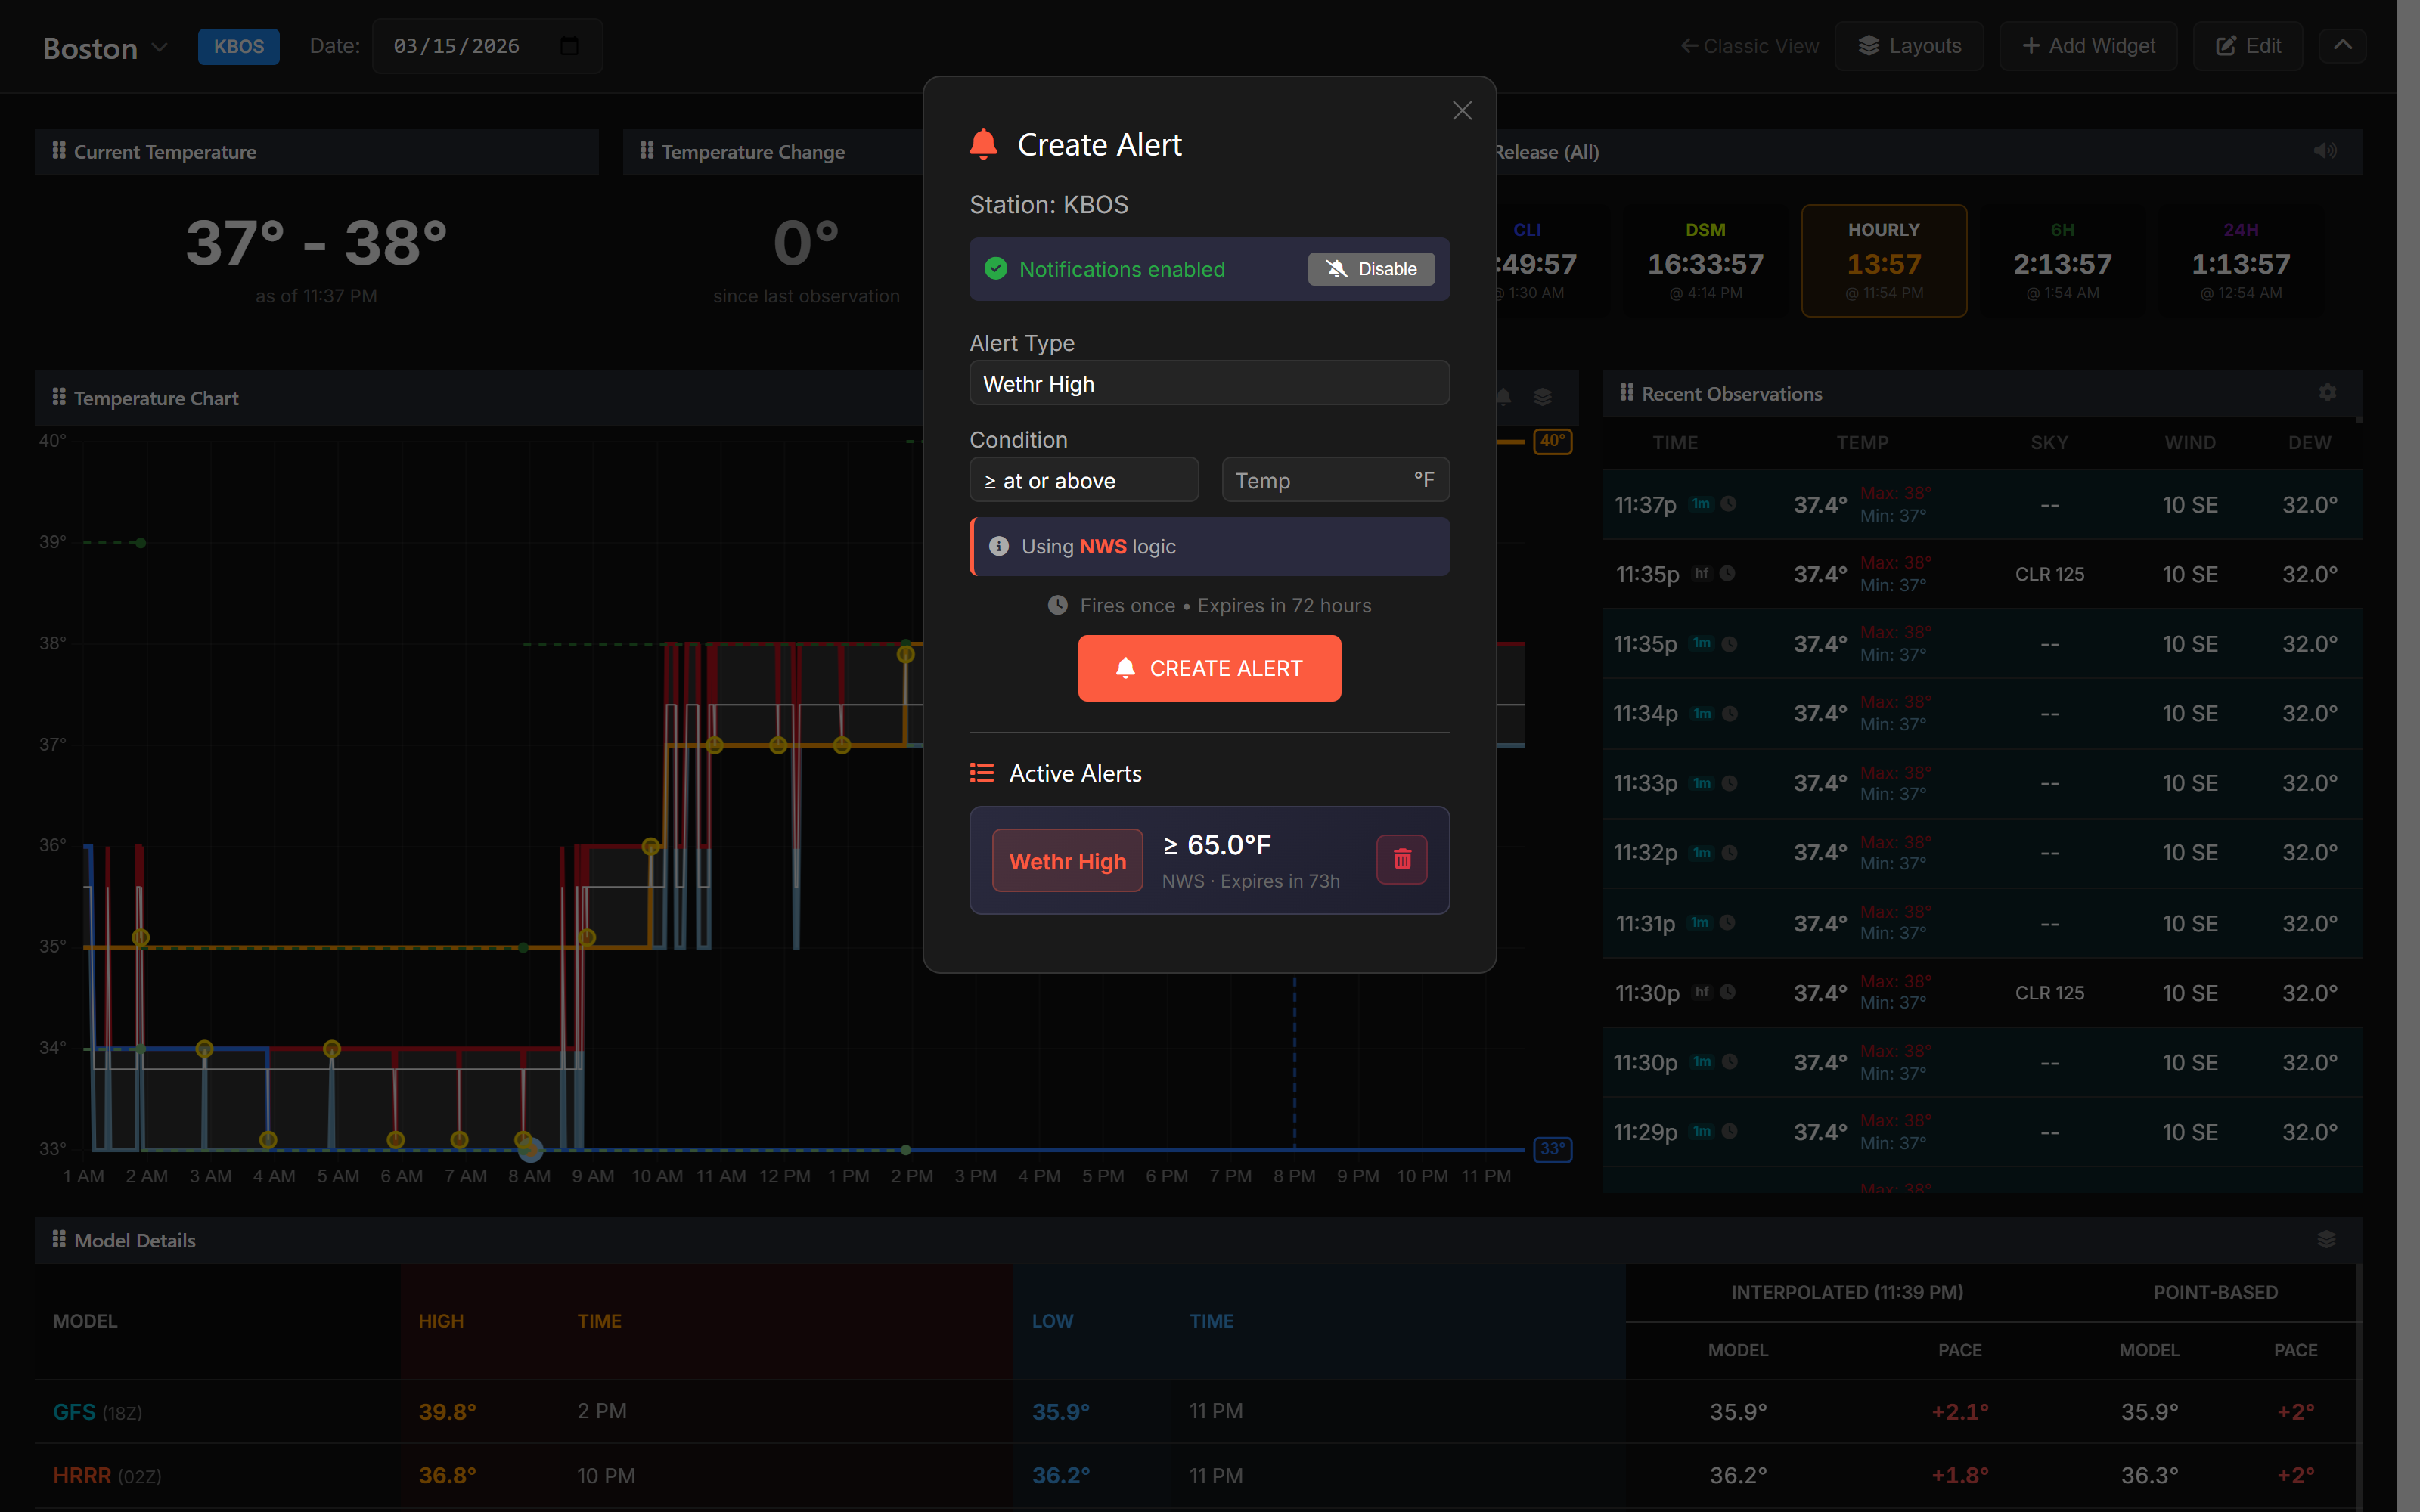Open the date picker calendar icon
Viewport: 2420px width, 1512px height.
[x=569, y=46]
